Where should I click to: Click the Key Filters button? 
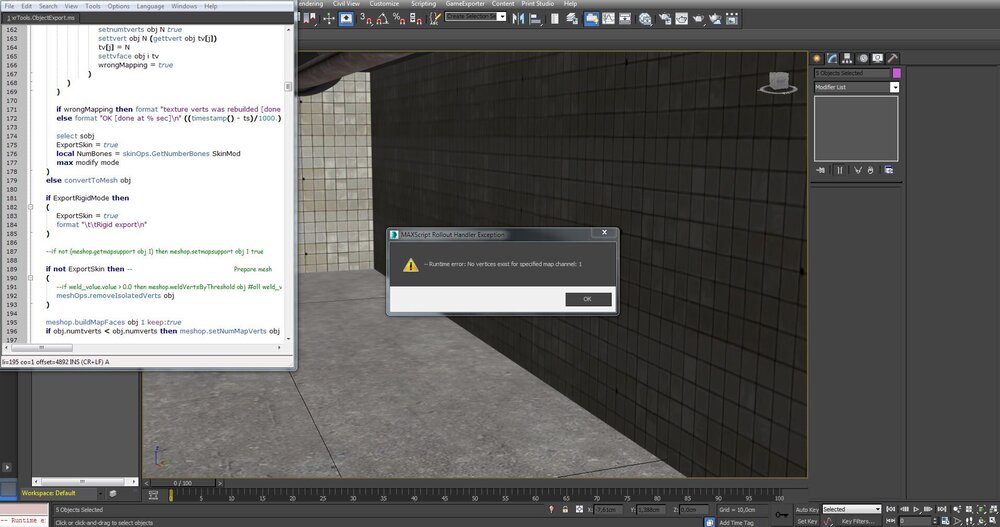858,521
